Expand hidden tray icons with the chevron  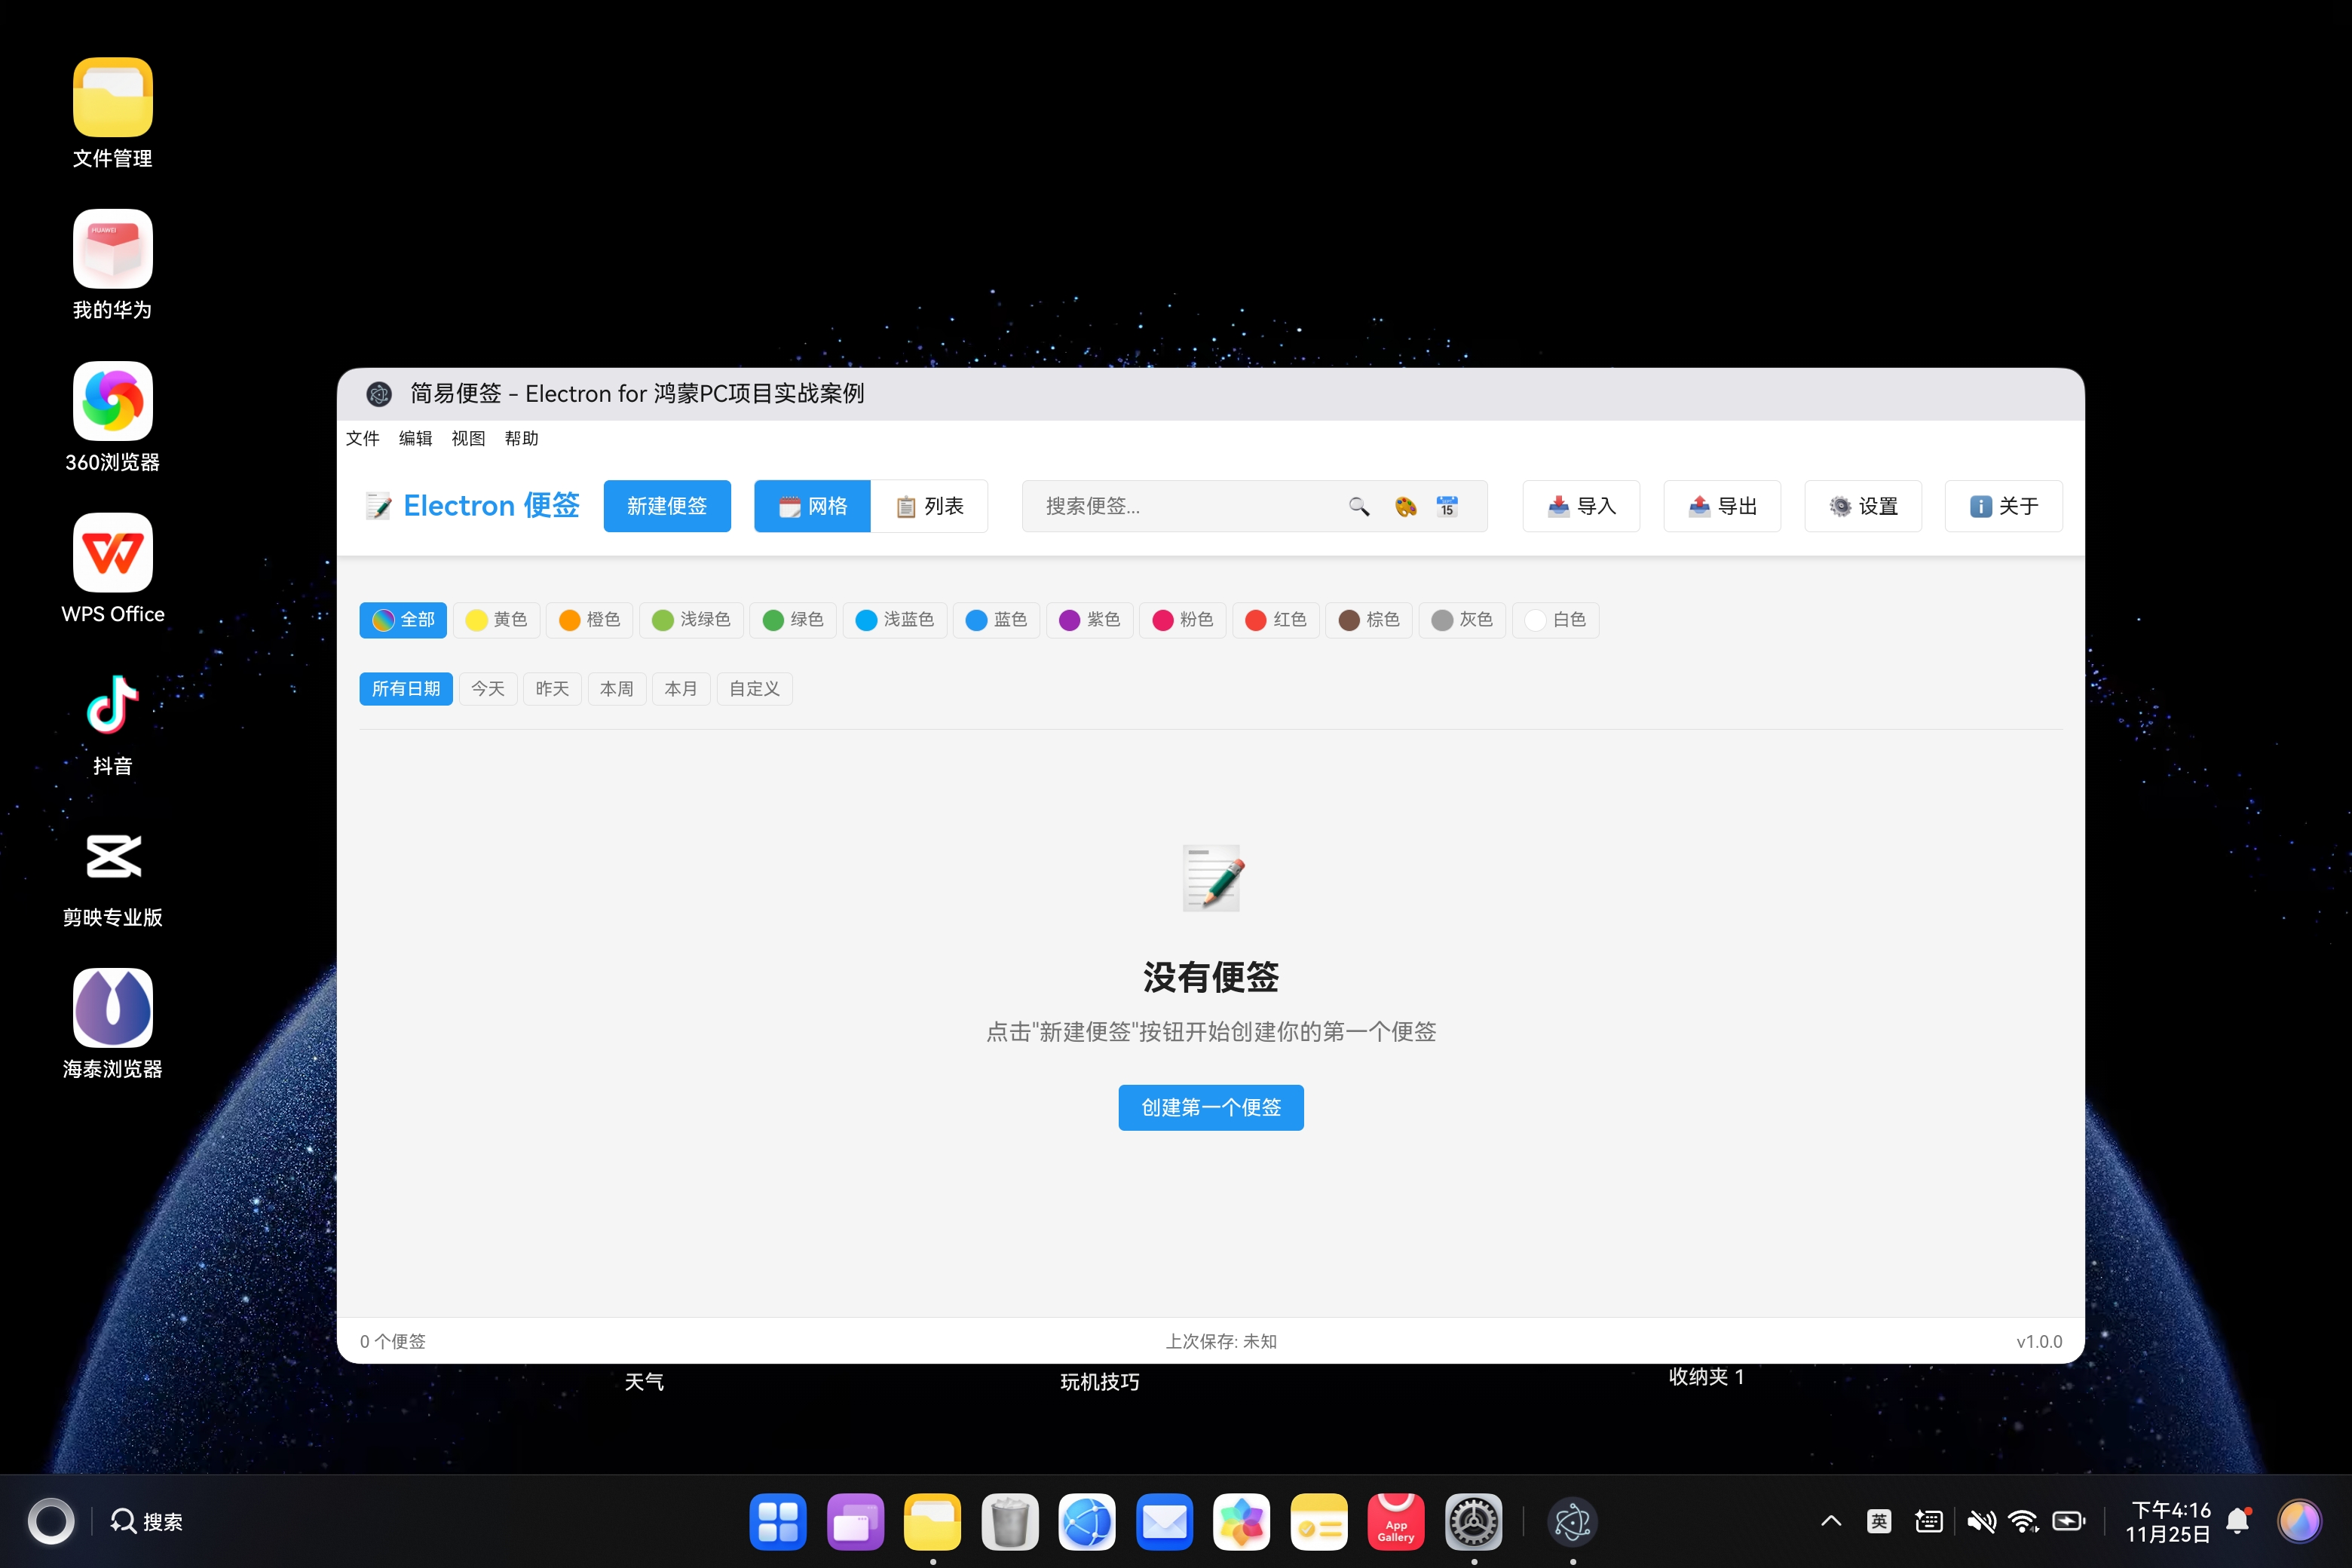pyautogui.click(x=1832, y=1521)
